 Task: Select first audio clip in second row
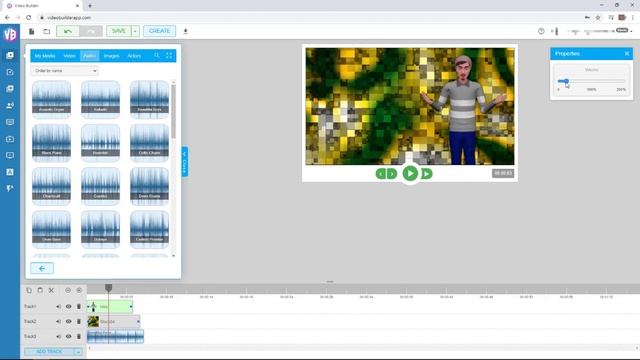coord(51,142)
